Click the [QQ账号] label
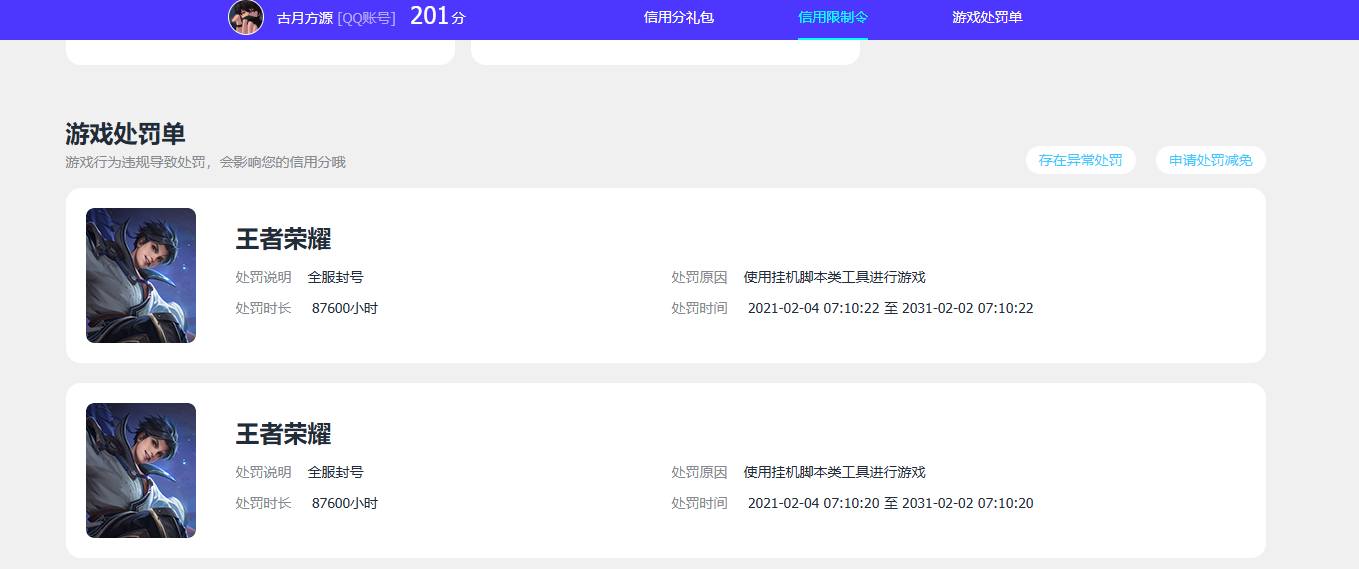1359x569 pixels. (x=367, y=18)
